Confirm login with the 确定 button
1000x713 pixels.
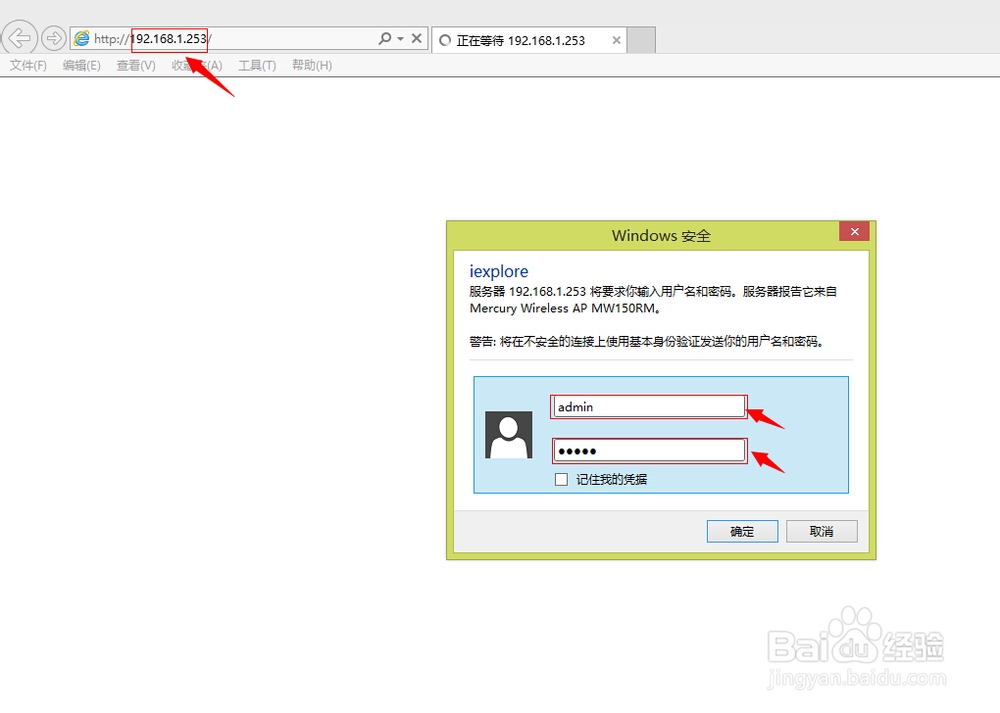[742, 531]
